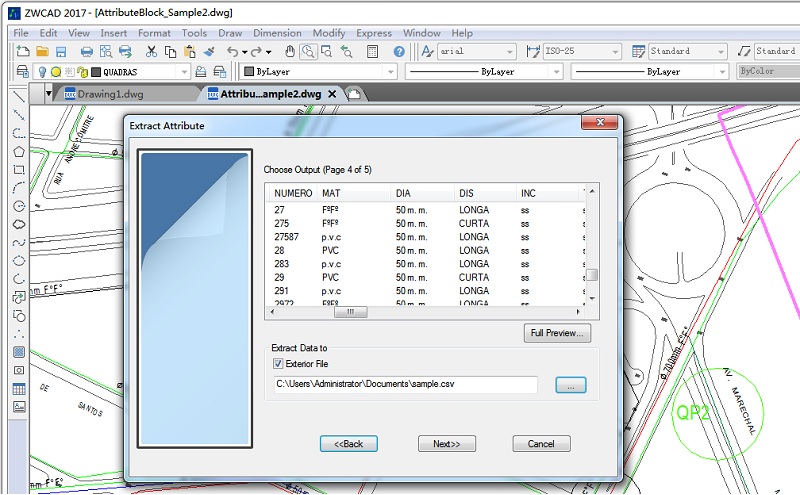Select the Rectangle draw tool
Viewport: 800px width, 495px height.
[x=19, y=169]
